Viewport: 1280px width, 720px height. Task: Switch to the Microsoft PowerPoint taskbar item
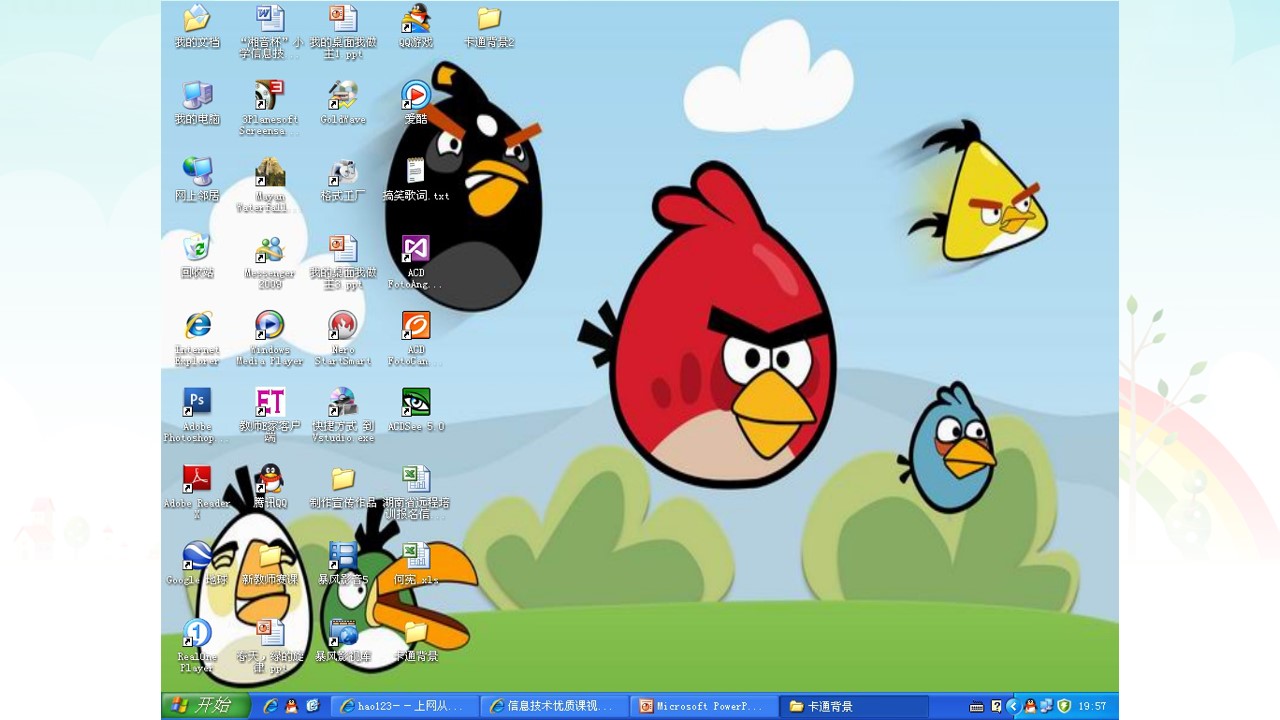[x=704, y=706]
